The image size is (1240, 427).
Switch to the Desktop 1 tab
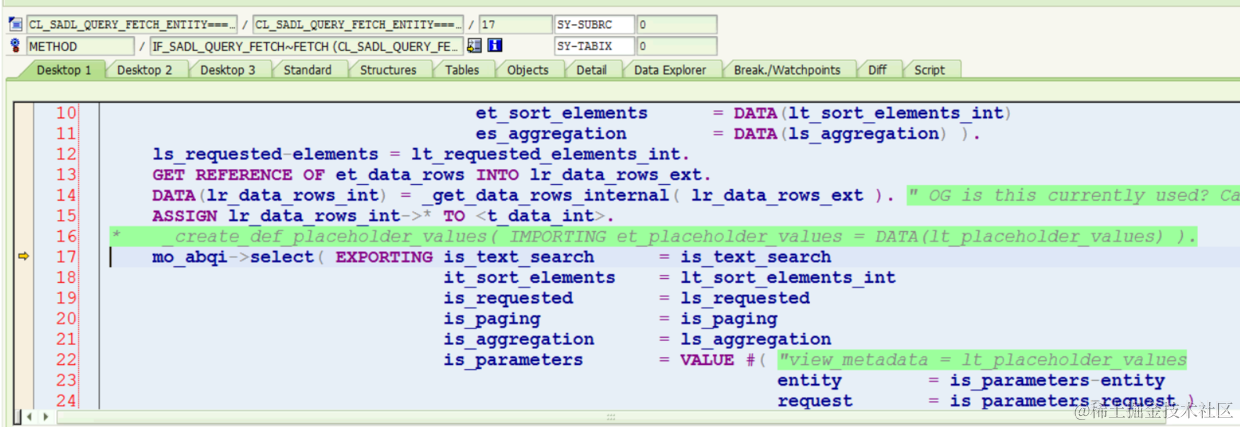click(x=62, y=70)
